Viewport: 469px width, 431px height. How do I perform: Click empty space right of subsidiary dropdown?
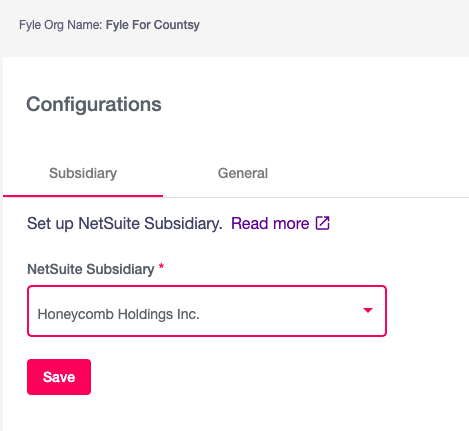pos(428,311)
